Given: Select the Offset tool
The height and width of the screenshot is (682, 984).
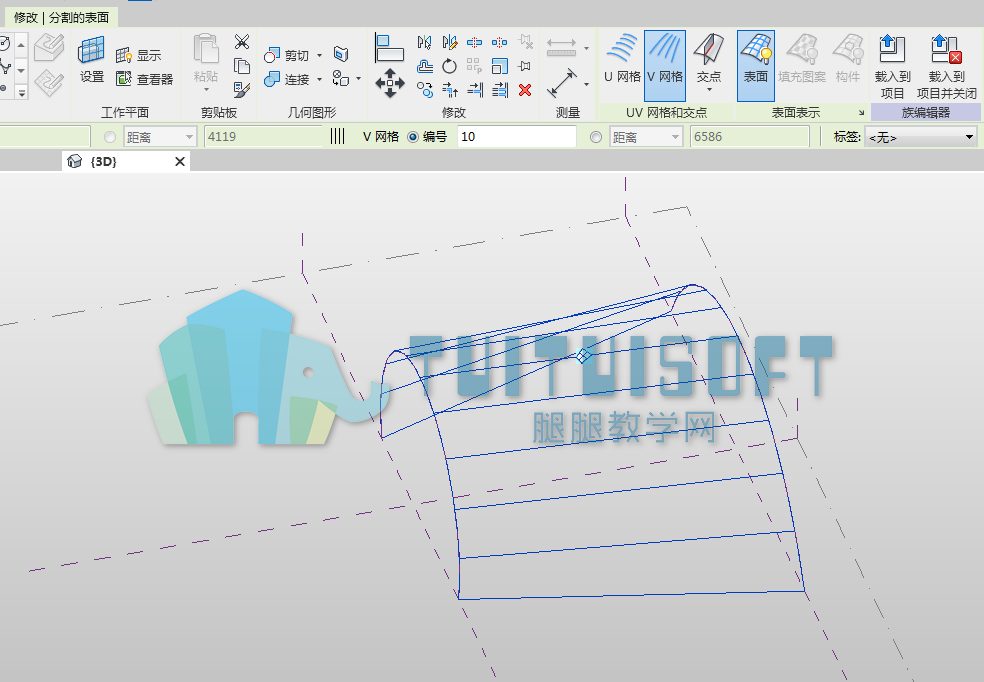Looking at the screenshot, I should (425, 66).
